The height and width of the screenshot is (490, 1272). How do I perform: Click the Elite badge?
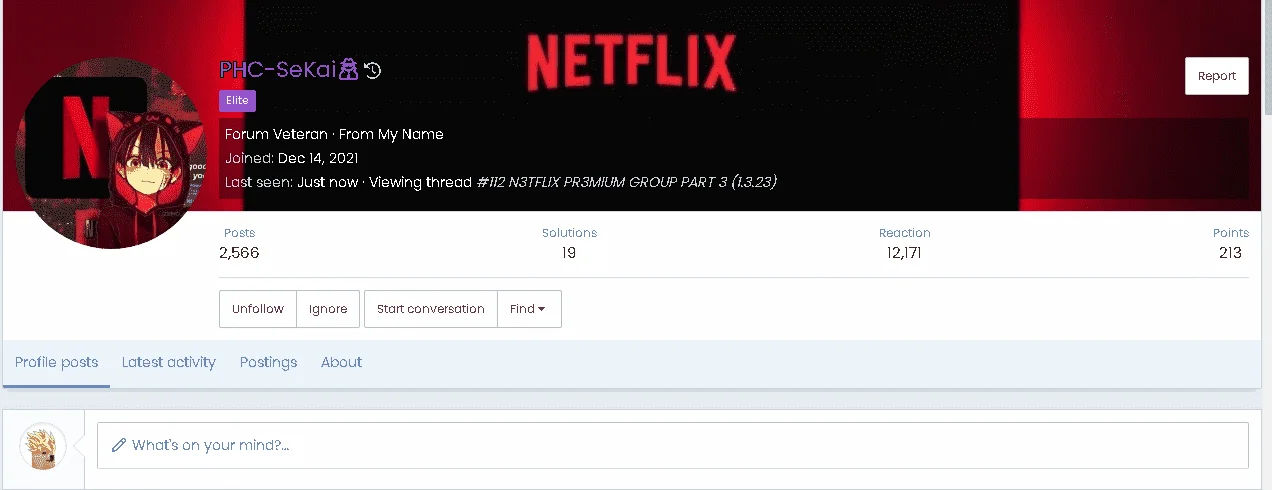tap(238, 100)
